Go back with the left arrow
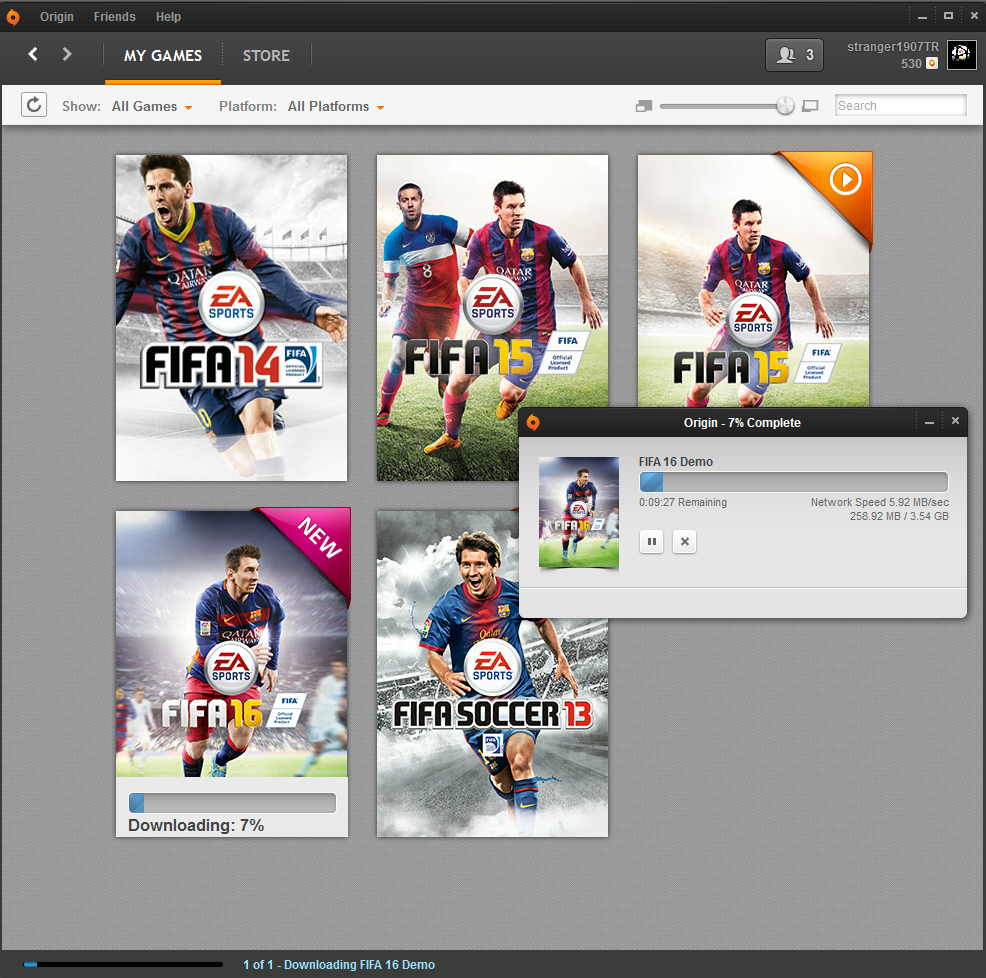Viewport: 986px width, 978px height. pos(33,55)
